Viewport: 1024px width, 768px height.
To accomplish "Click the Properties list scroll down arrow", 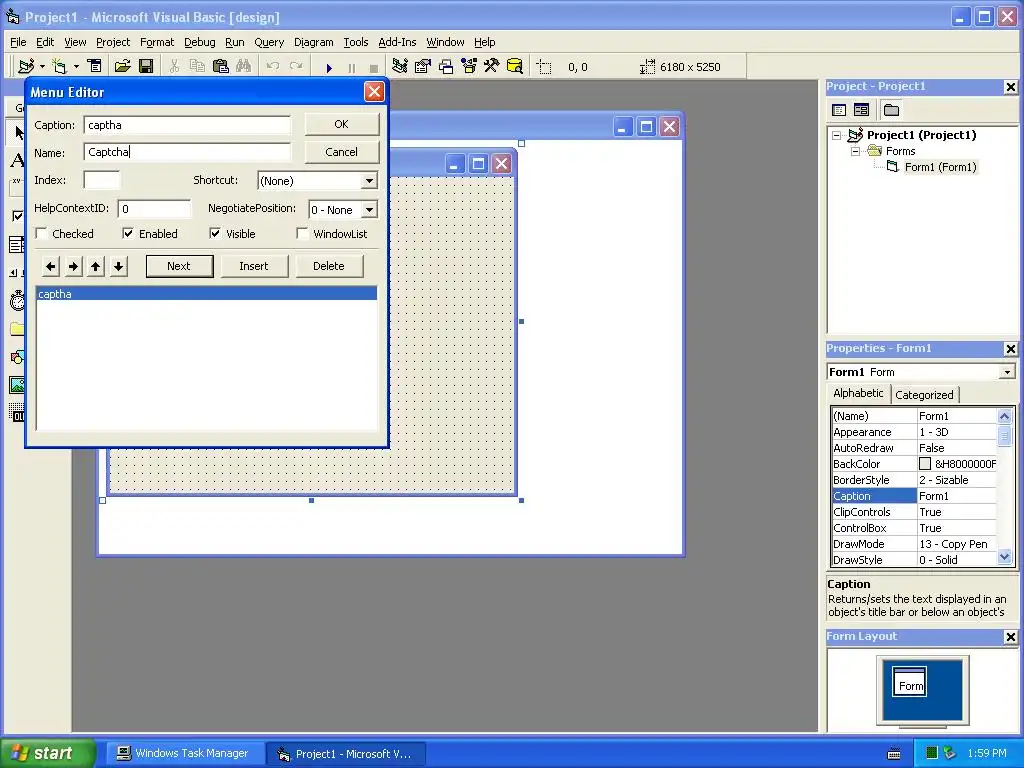I will 1004,557.
